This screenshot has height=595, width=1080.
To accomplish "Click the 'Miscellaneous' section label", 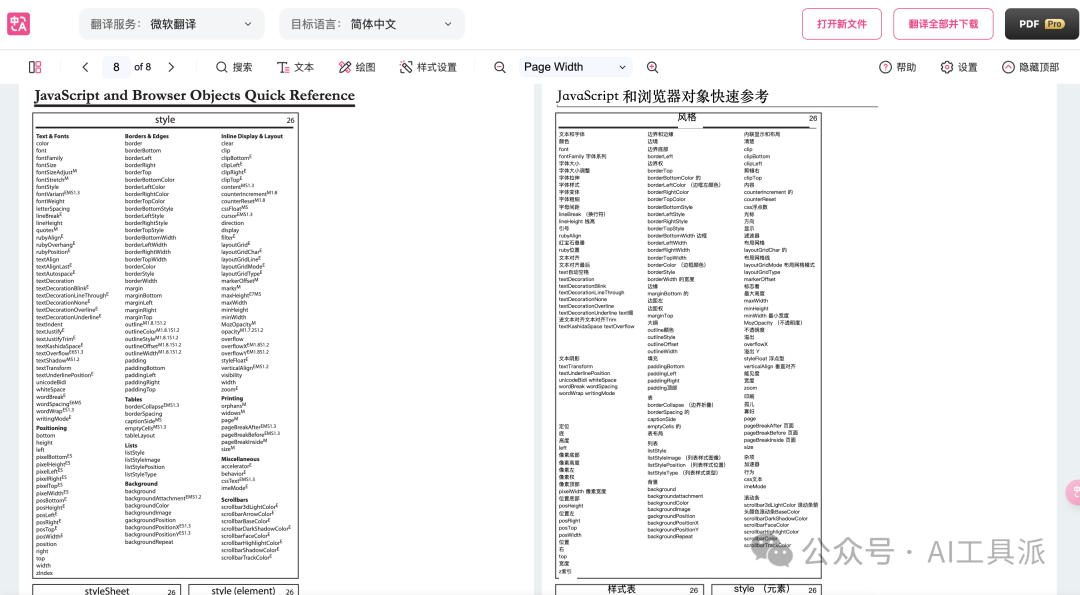I will click(x=240, y=459).
